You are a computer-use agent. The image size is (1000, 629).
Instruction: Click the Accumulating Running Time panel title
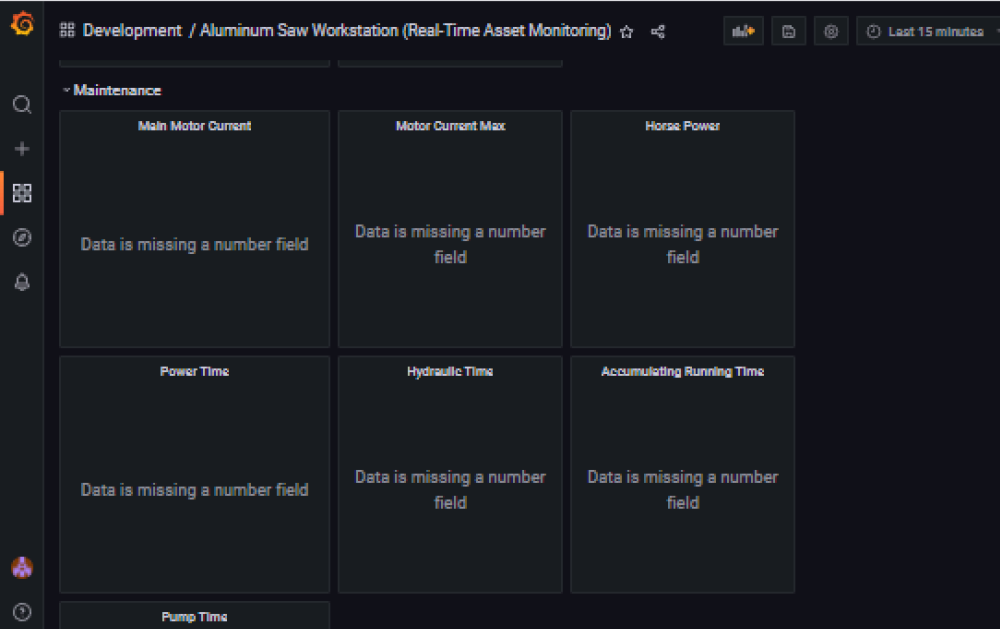(682, 372)
